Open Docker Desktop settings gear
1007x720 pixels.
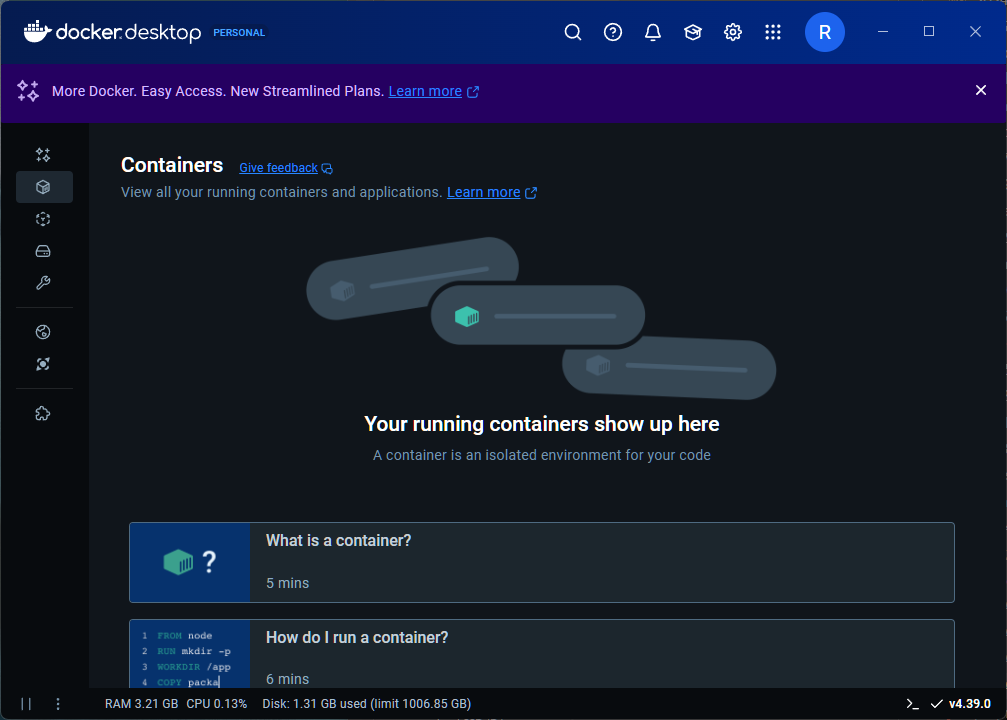point(733,31)
